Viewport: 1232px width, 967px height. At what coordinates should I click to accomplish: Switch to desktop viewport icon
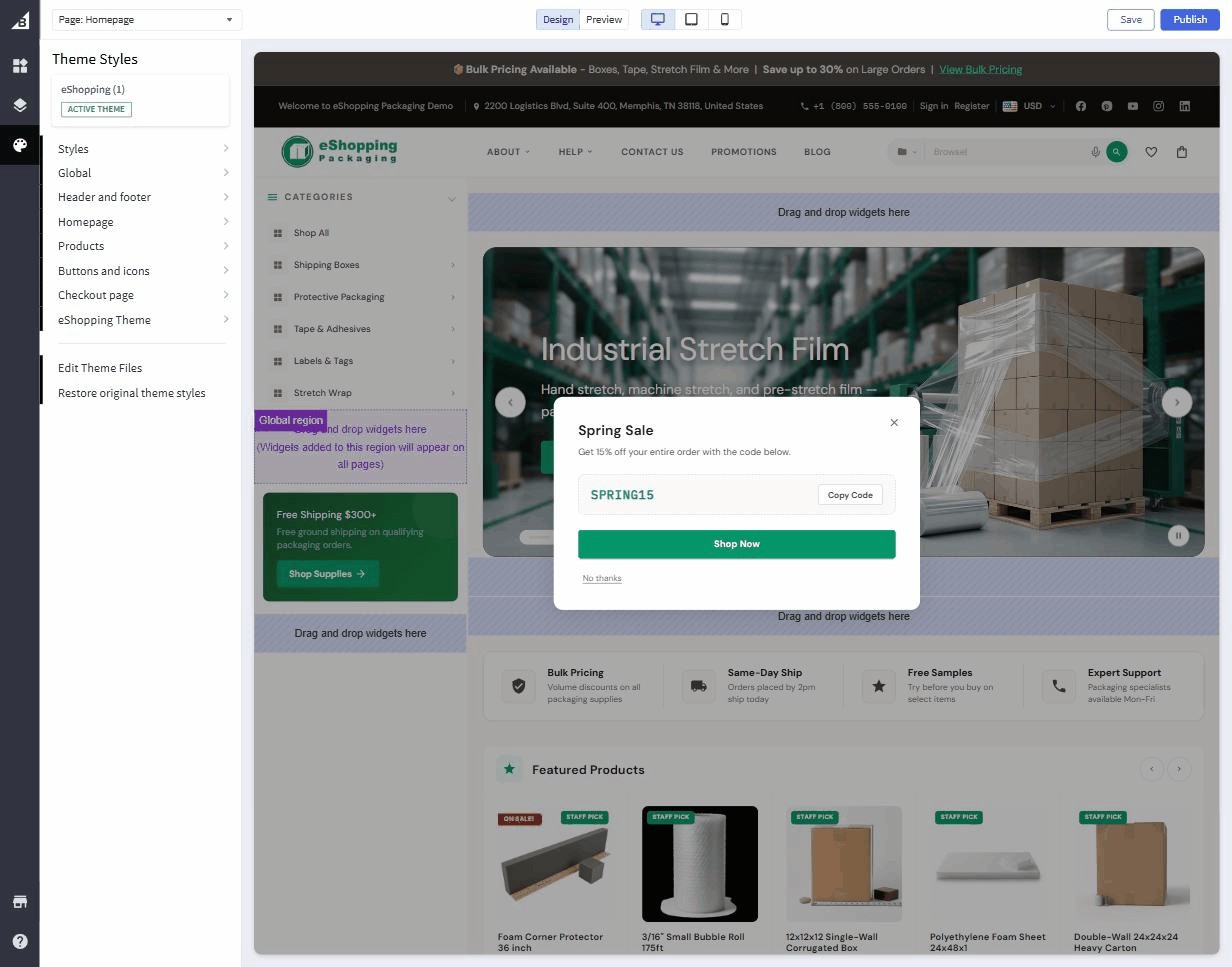(x=657, y=19)
